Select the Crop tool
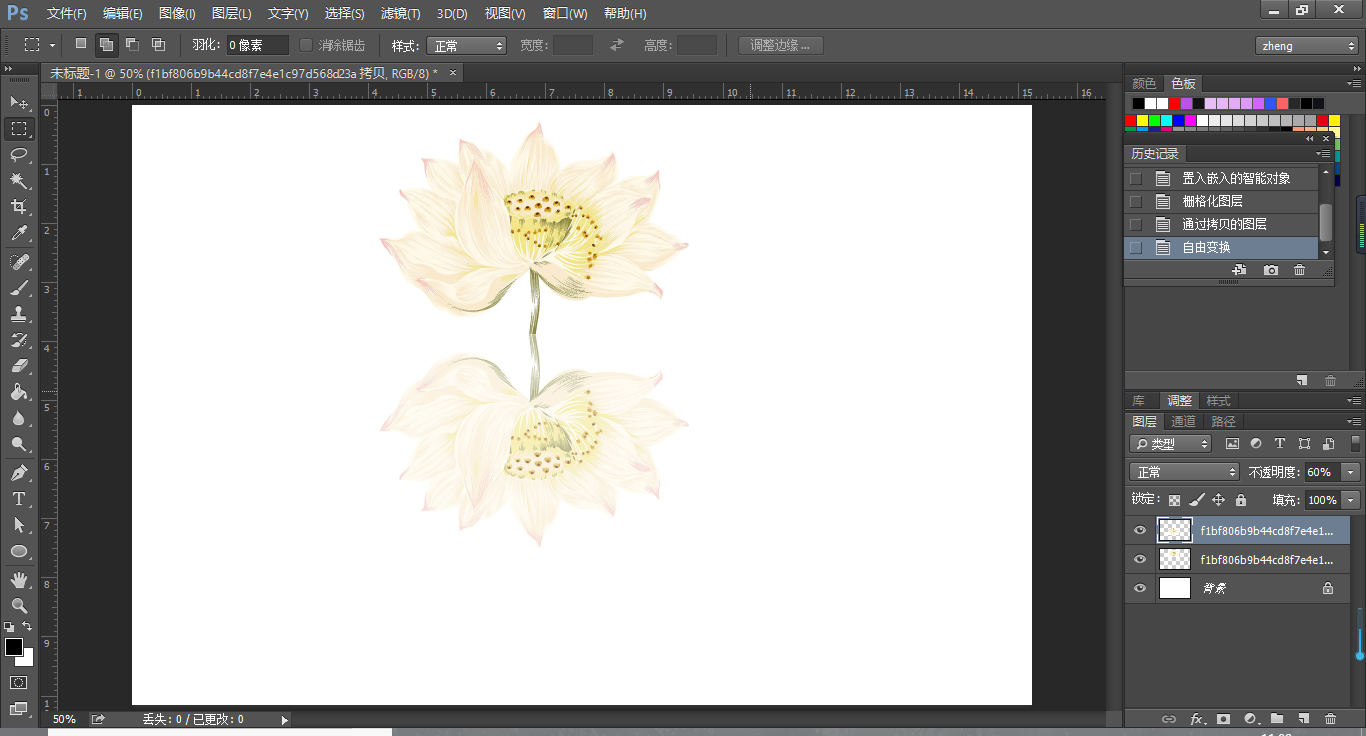The image size is (1366, 736). tap(19, 207)
